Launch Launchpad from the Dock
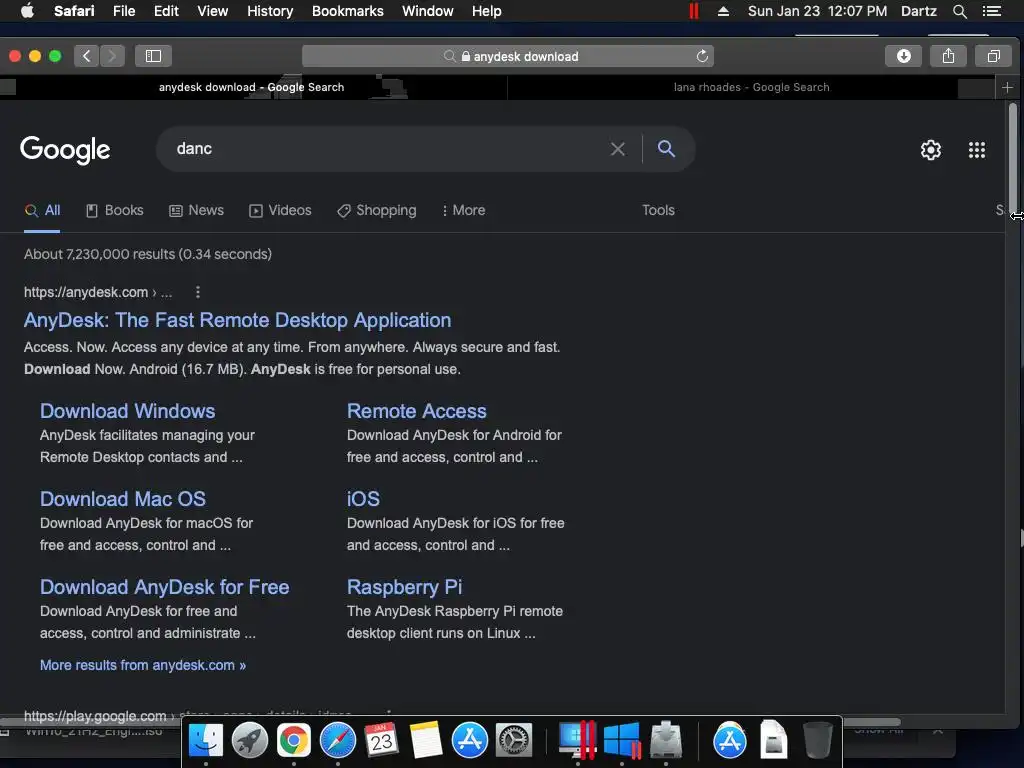This screenshot has width=1024, height=768. [249, 741]
